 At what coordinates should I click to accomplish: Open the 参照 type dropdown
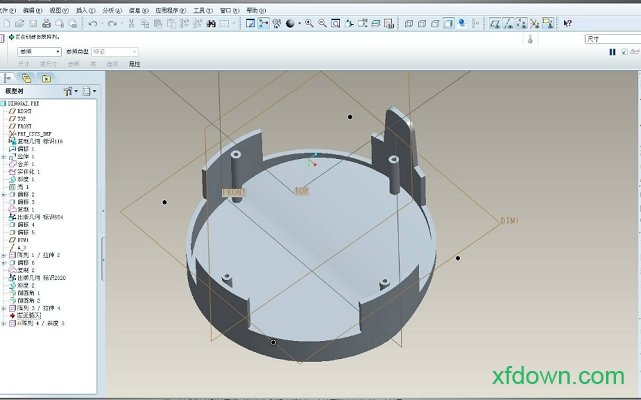pyautogui.click(x=58, y=51)
